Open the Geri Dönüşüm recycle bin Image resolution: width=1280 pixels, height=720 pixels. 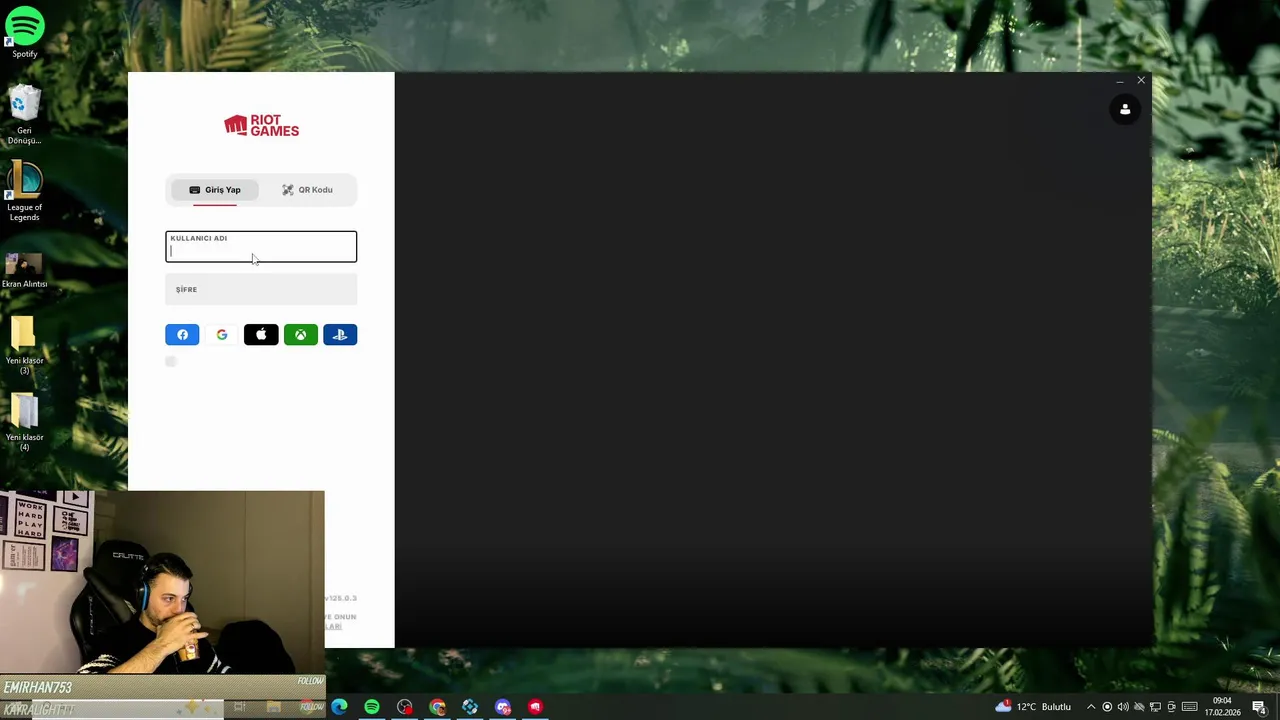pyautogui.click(x=25, y=115)
